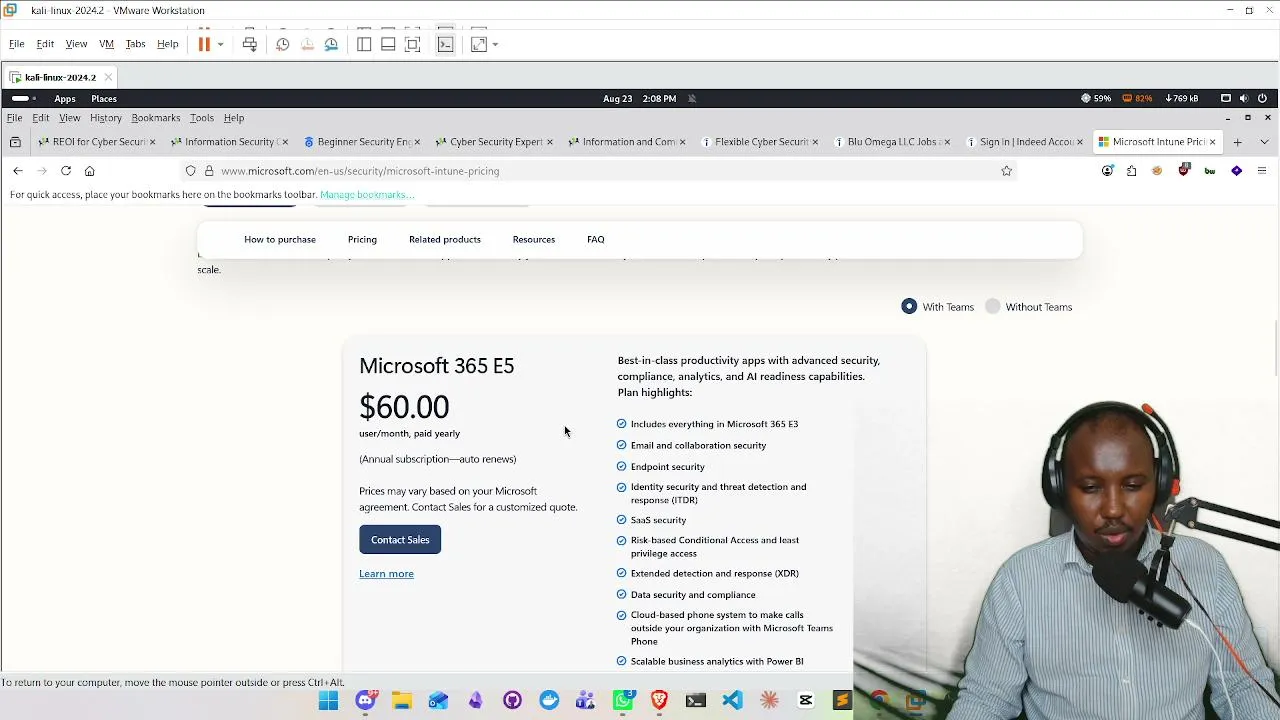Open the Firefox extensions puzzle icon

pyautogui.click(x=1131, y=171)
